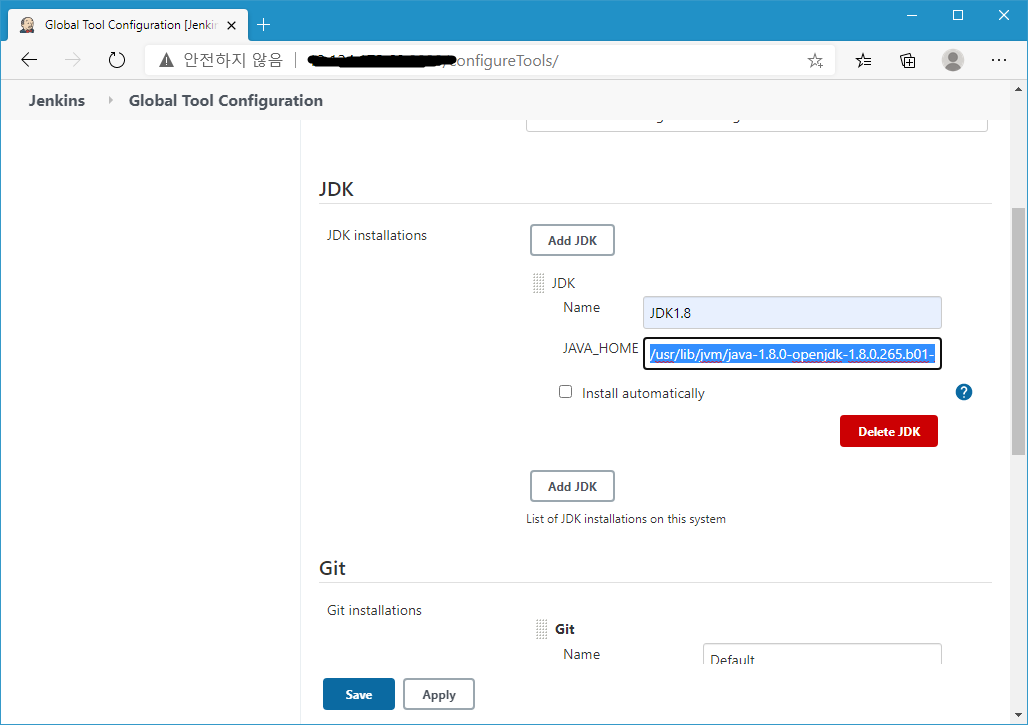The image size is (1028, 725).
Task: Close the Global Tool Configuration tab
Action: (231, 26)
